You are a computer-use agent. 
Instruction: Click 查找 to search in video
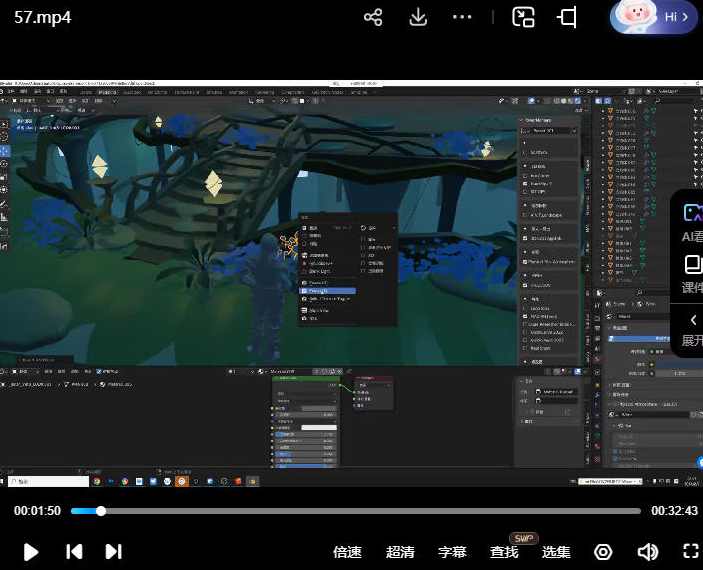[x=504, y=552]
